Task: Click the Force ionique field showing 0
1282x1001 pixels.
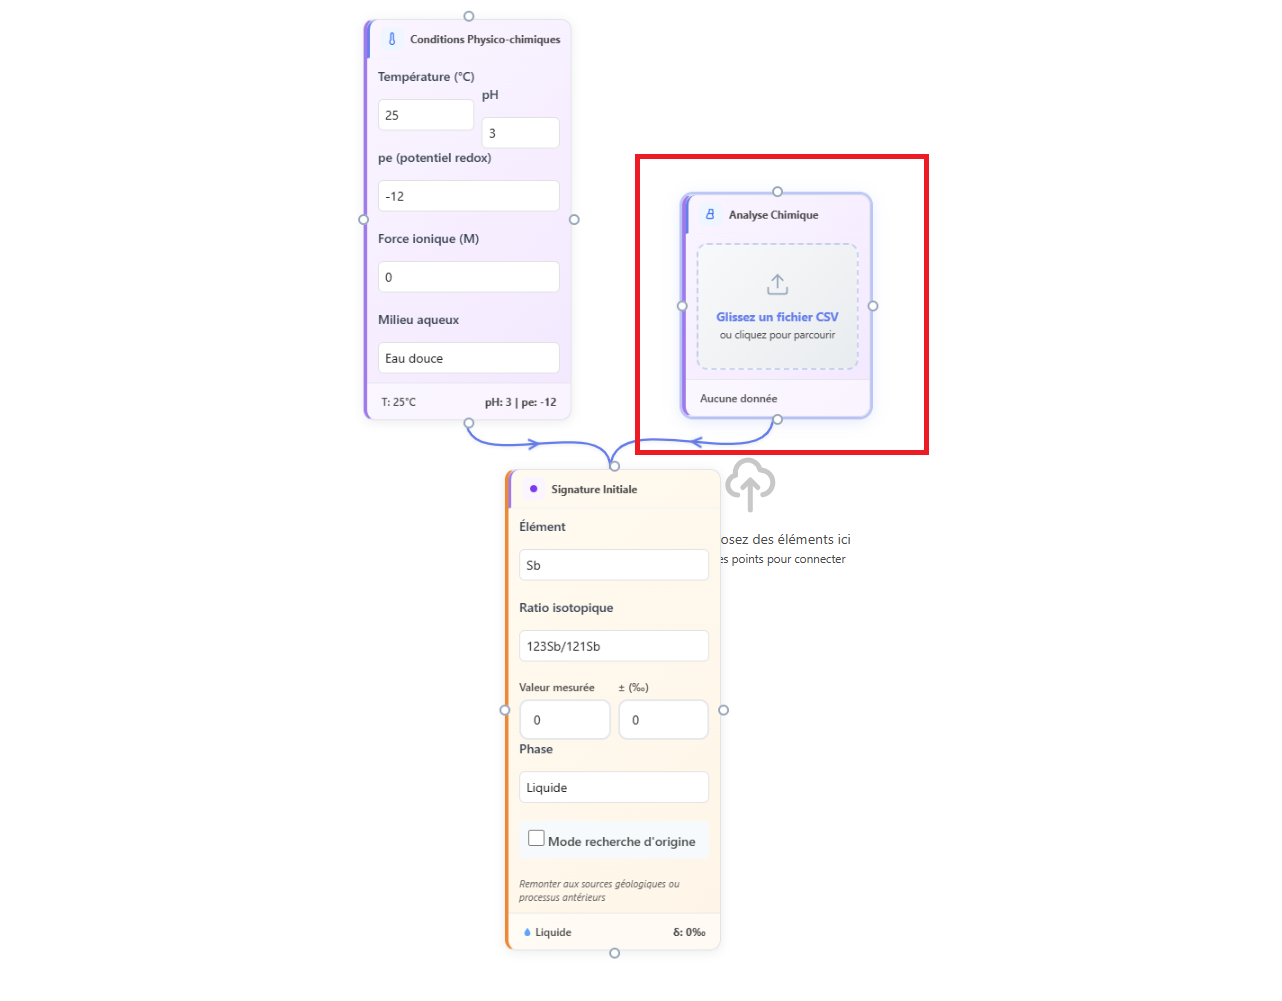Action: (x=468, y=276)
